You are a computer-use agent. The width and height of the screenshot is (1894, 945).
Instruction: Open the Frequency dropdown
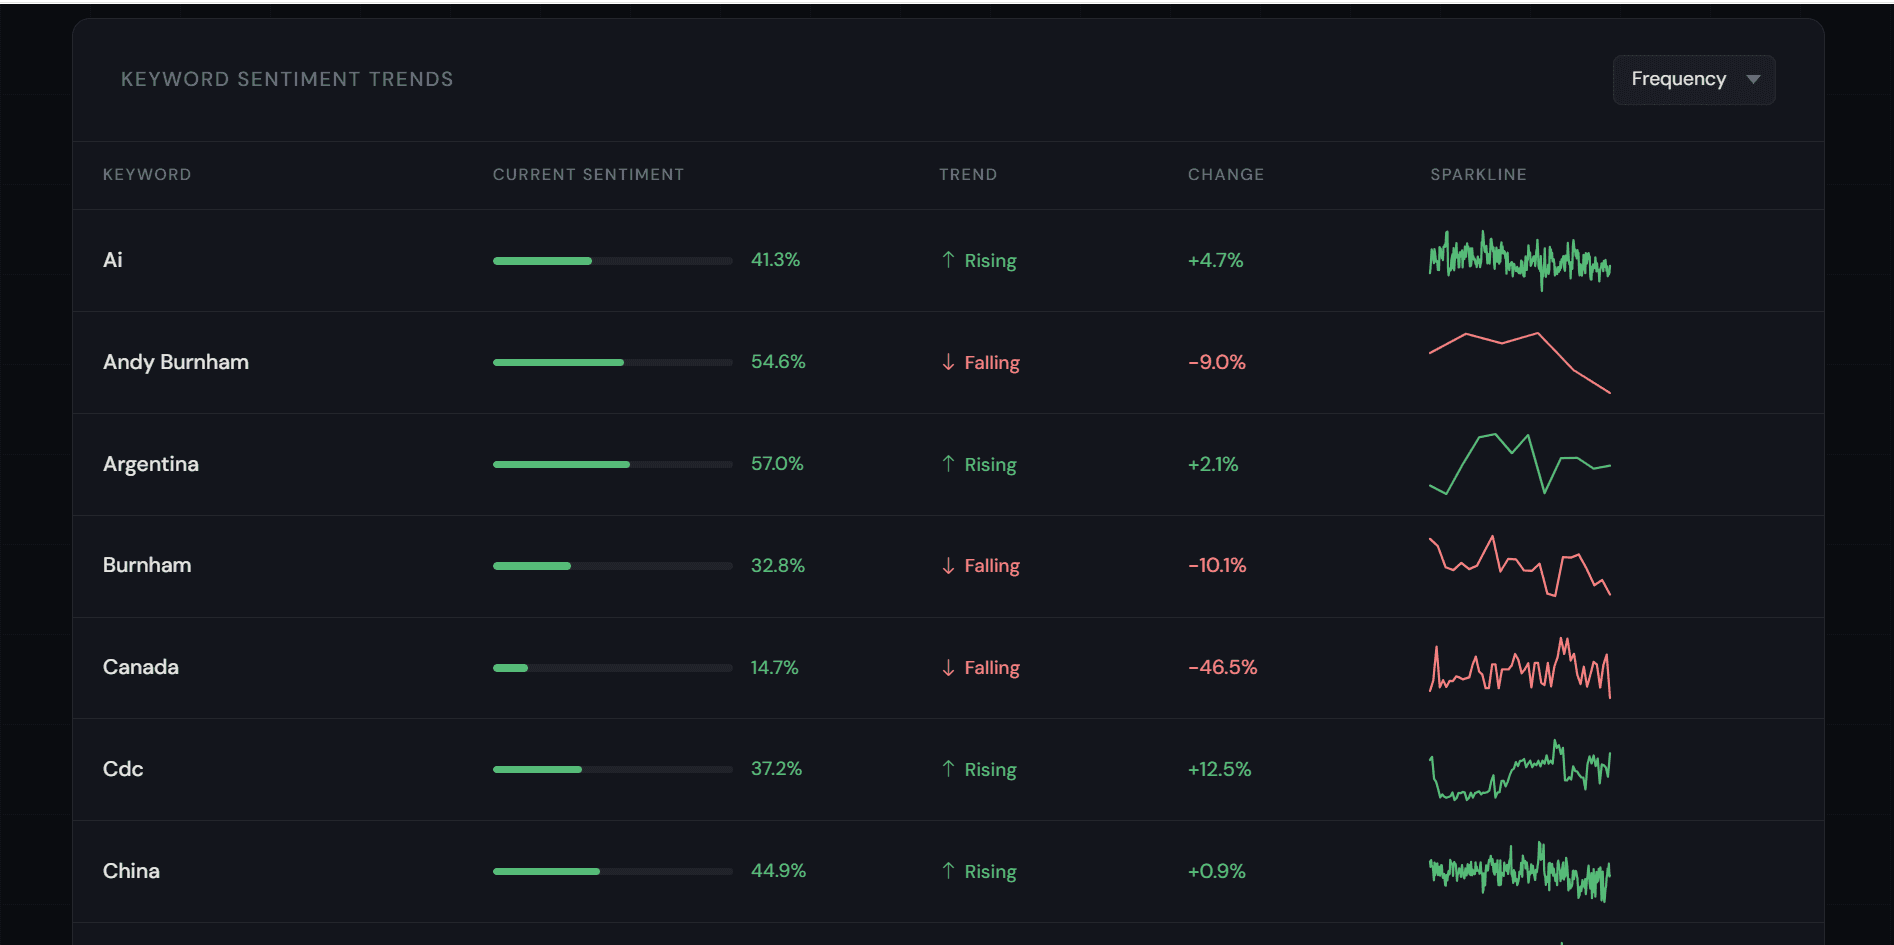point(1694,80)
